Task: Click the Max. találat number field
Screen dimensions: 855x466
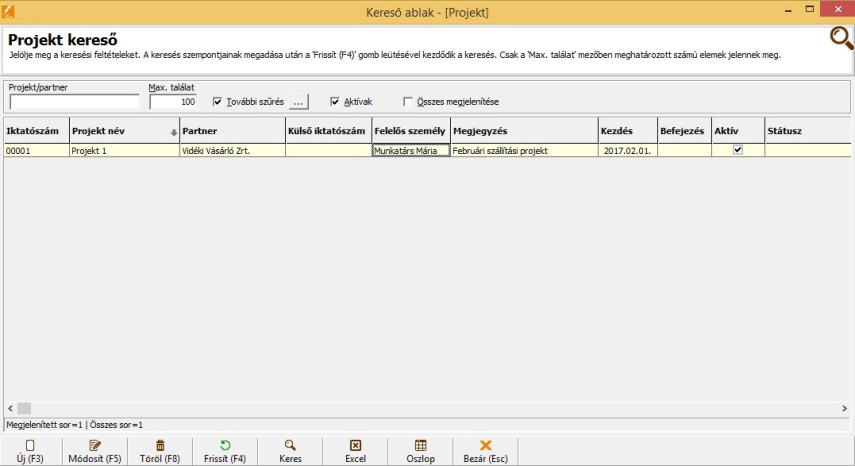Action: (172, 102)
